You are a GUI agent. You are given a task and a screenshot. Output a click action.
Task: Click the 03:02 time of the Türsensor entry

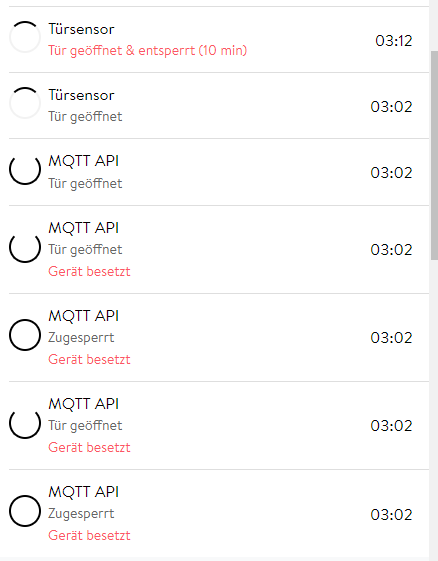click(391, 107)
